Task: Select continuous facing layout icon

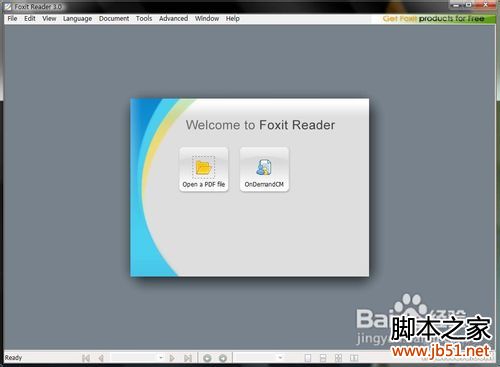Action: [x=338, y=358]
